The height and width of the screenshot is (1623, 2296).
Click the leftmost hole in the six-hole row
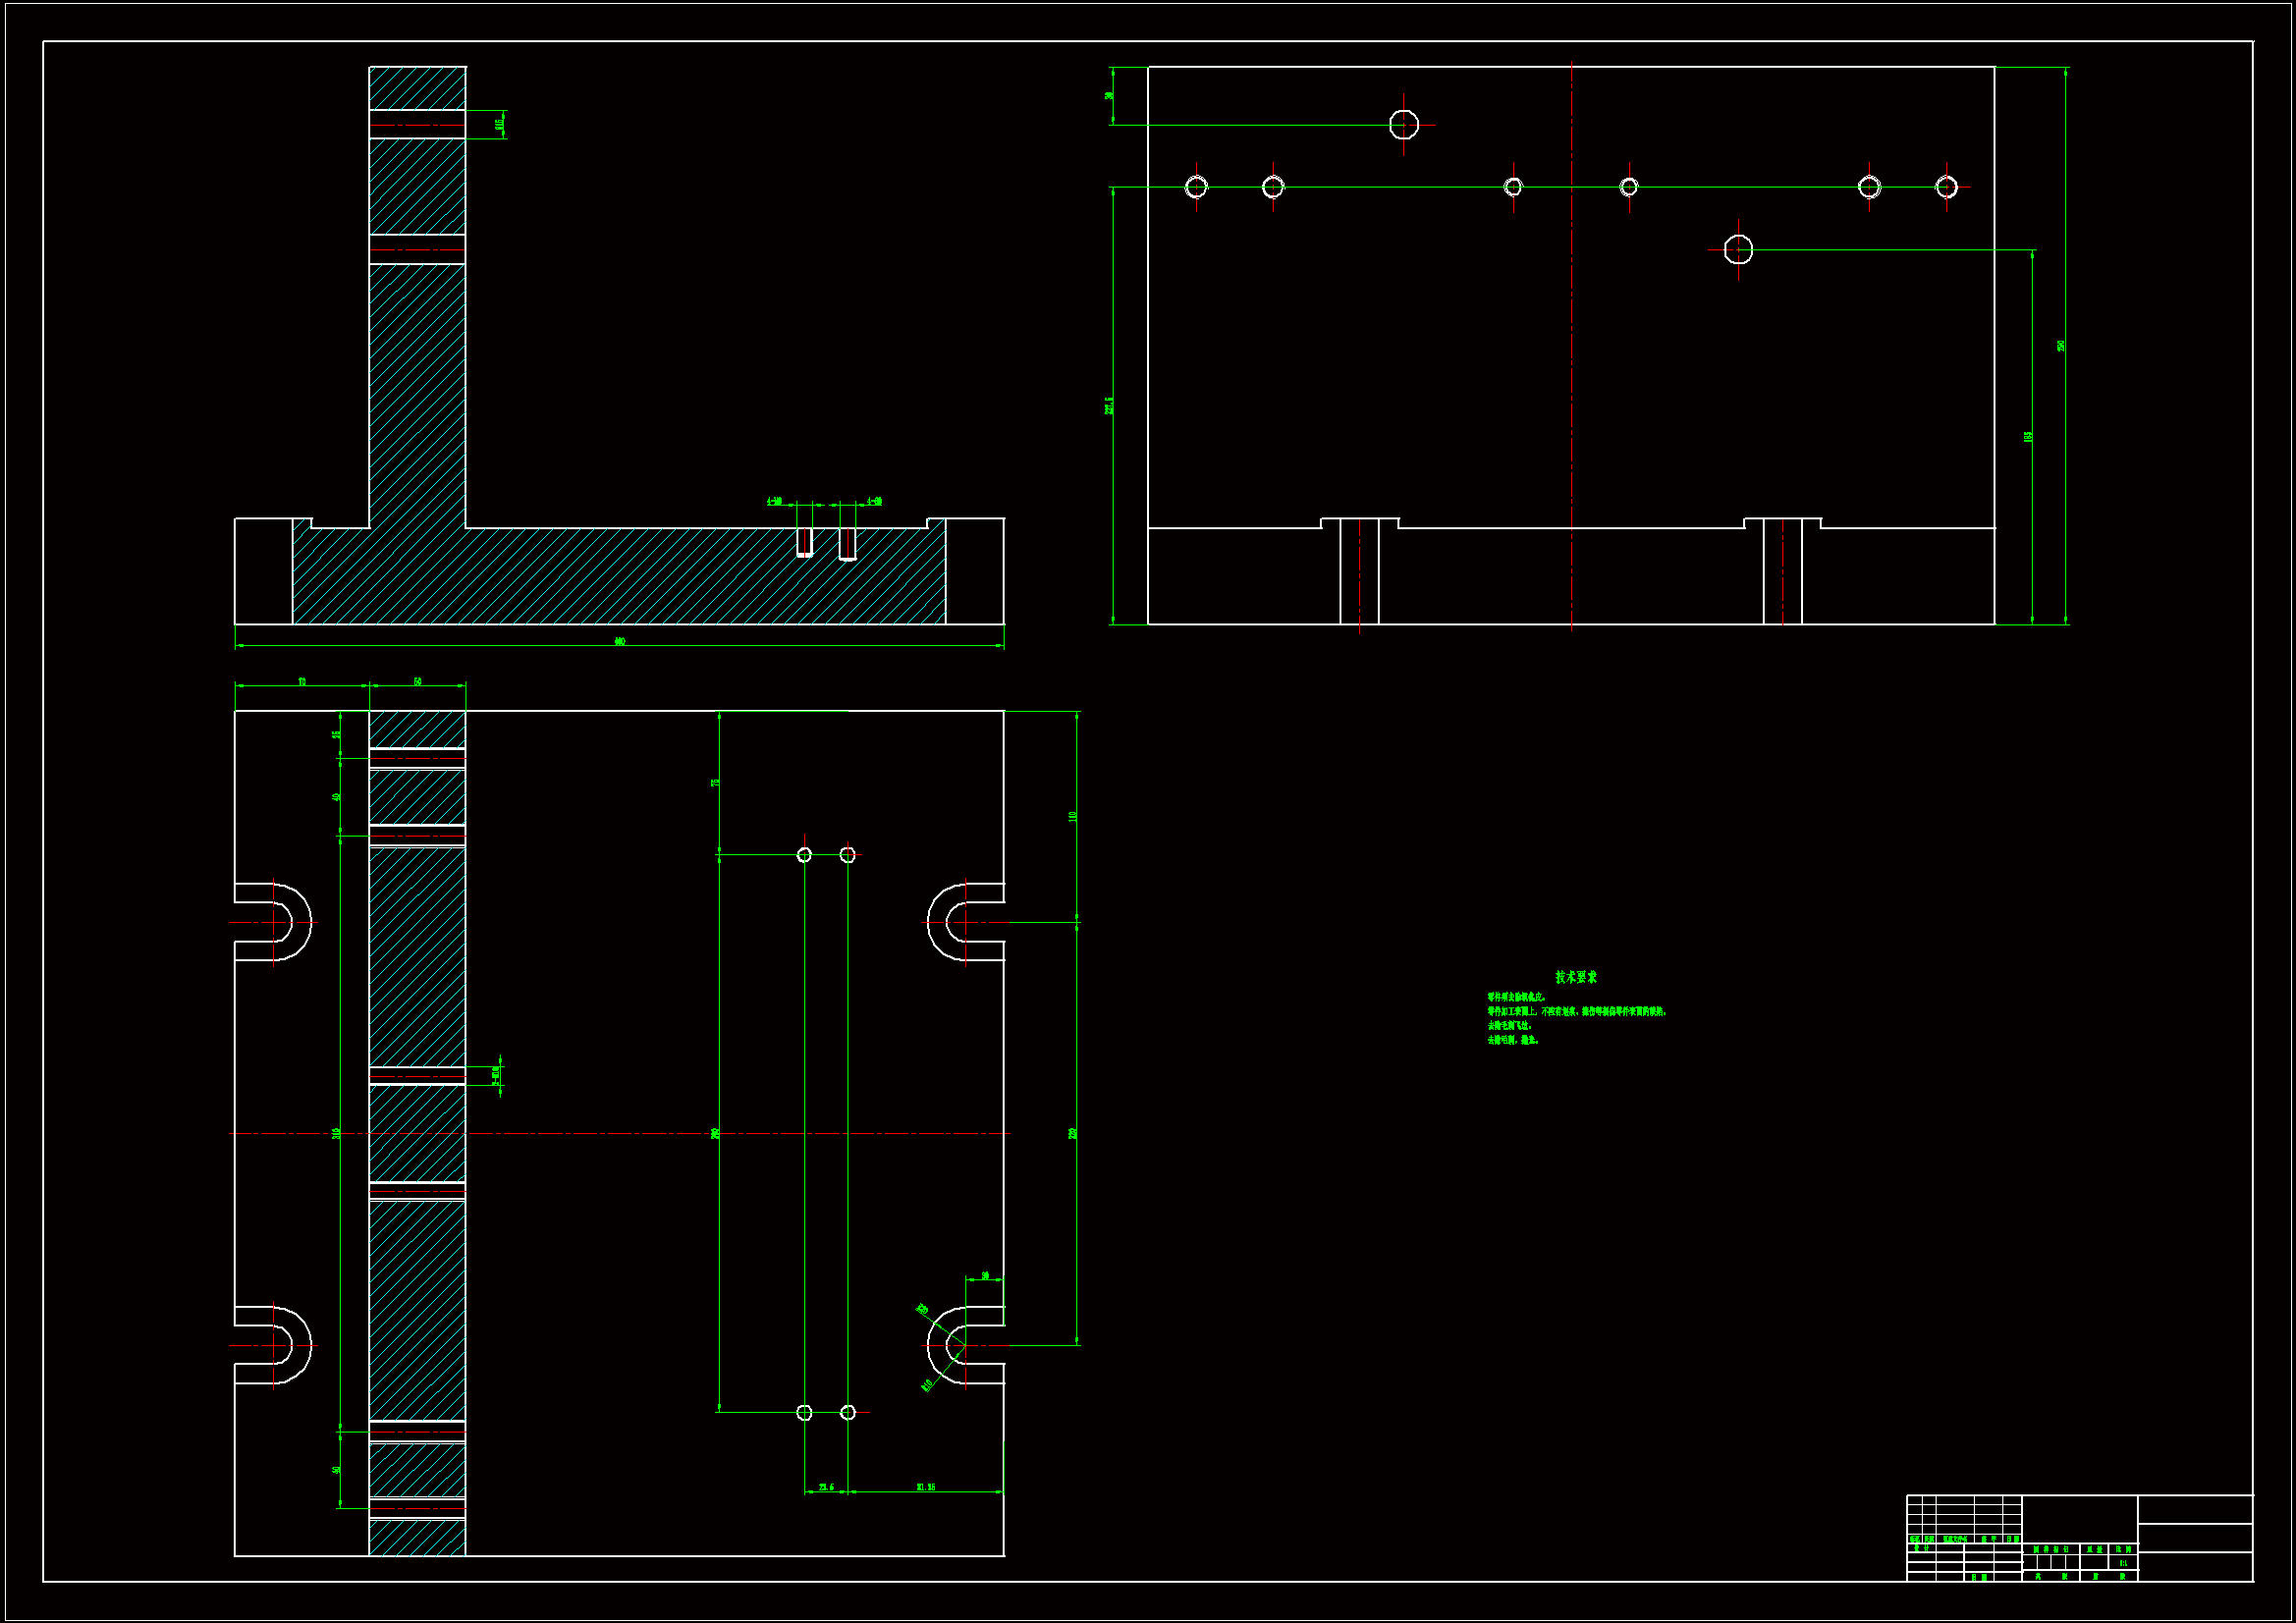tap(1196, 187)
